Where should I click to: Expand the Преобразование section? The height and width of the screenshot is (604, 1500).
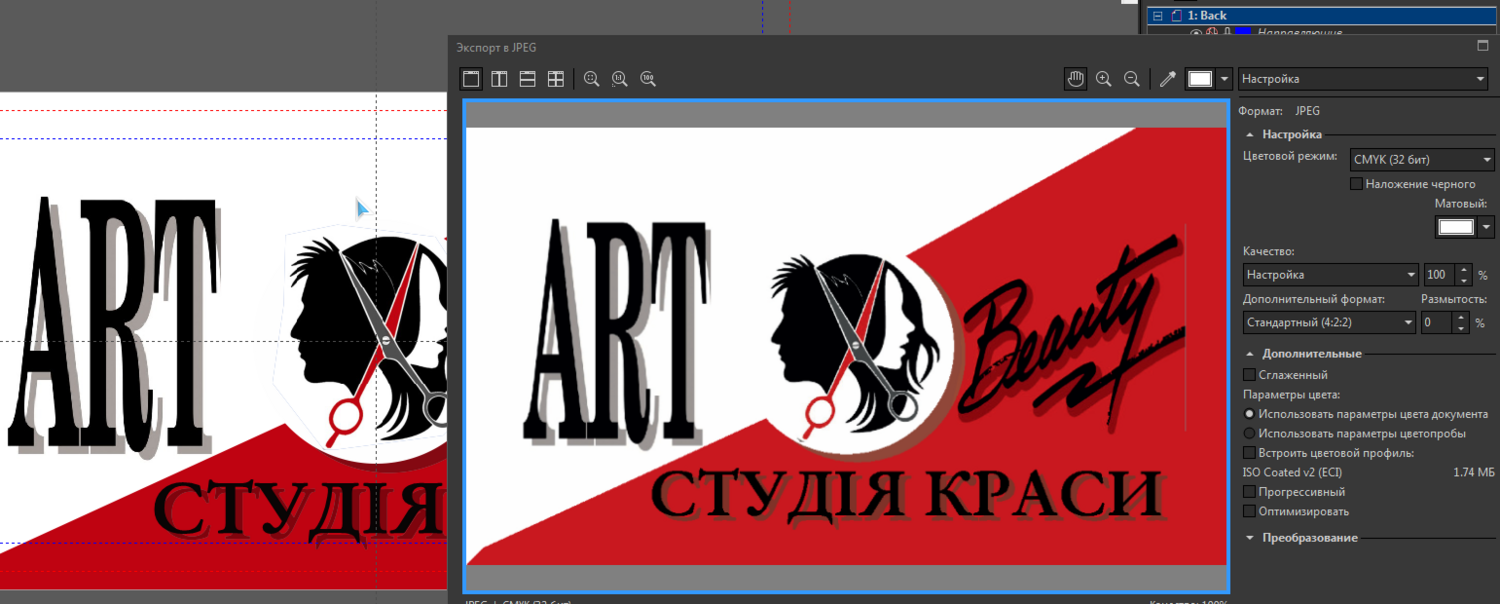(x=1250, y=538)
